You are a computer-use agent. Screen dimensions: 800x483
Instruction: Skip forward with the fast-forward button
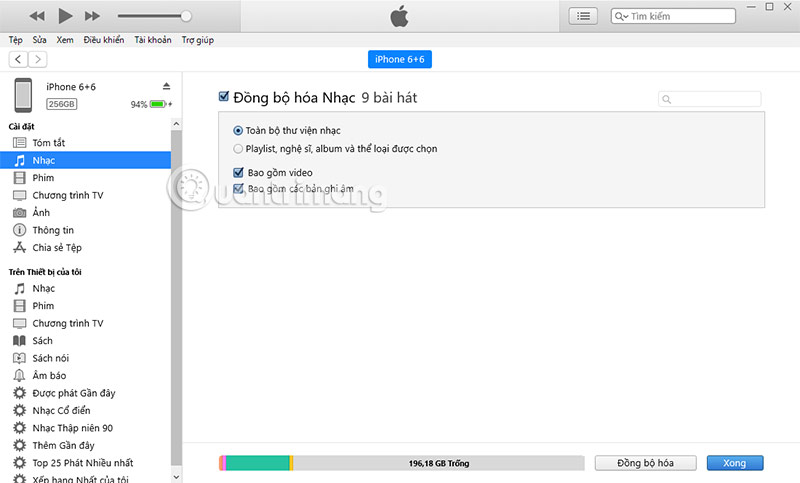pos(92,16)
